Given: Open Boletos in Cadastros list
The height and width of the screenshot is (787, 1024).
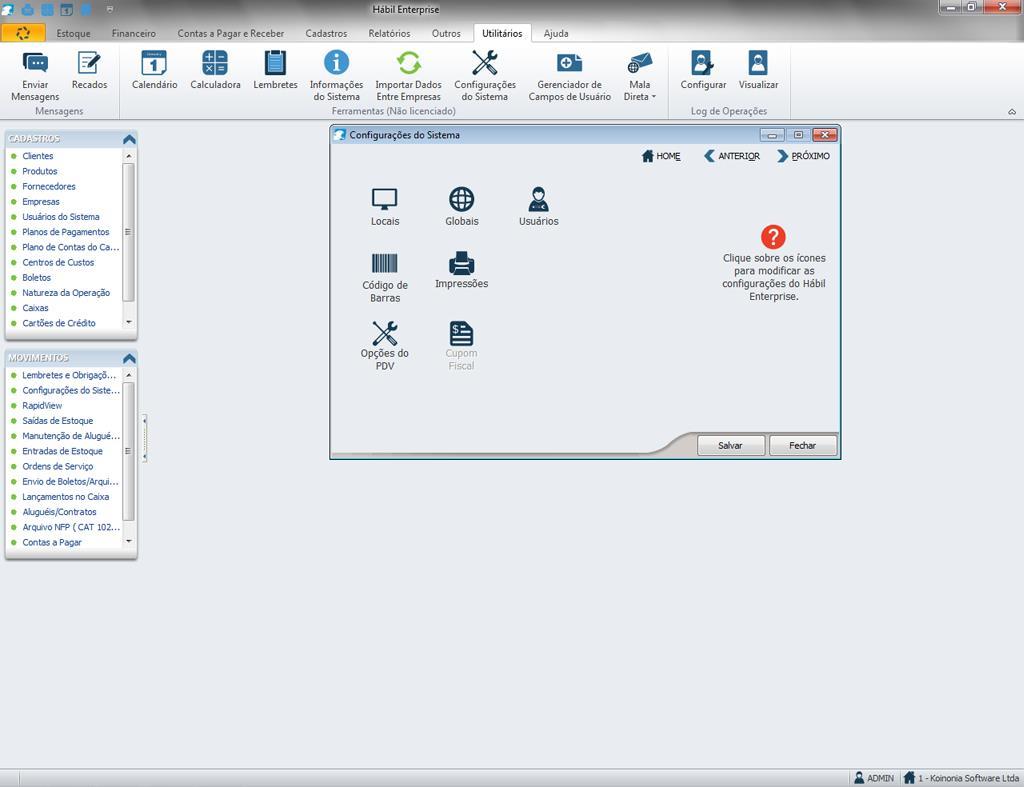Looking at the screenshot, I should 37,278.
